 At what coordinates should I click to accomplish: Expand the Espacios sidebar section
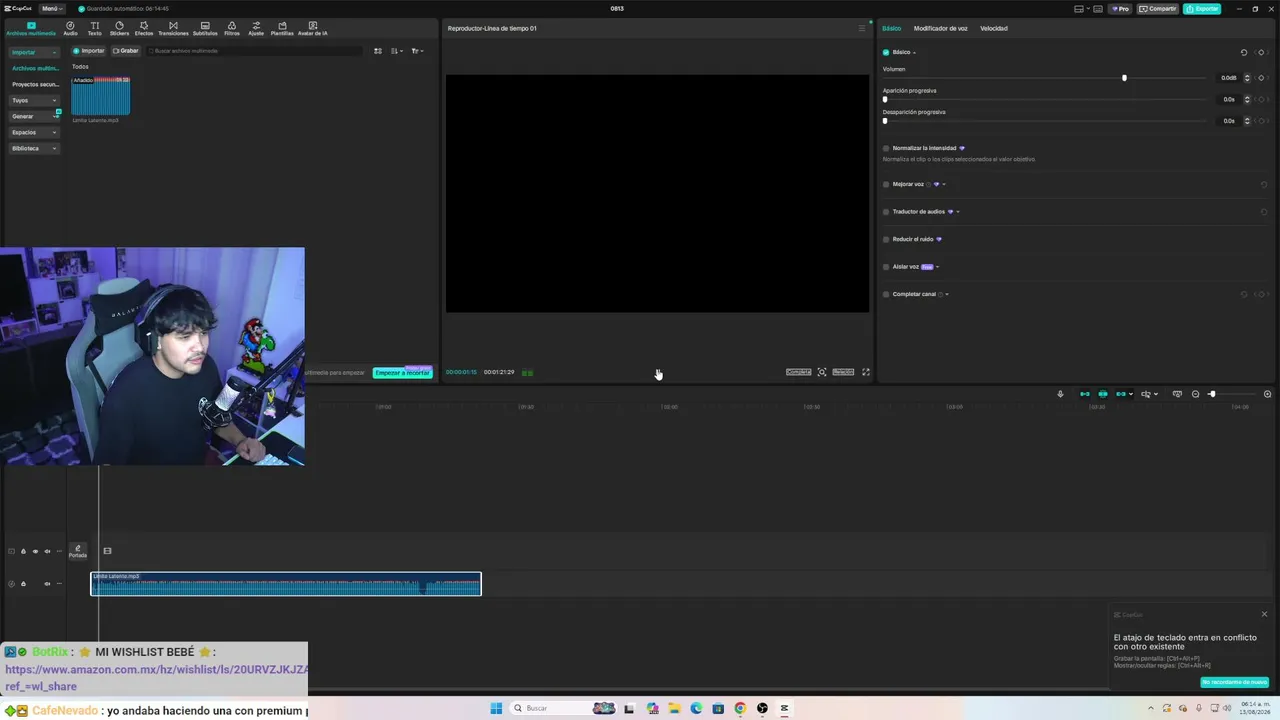pyautogui.click(x=33, y=132)
